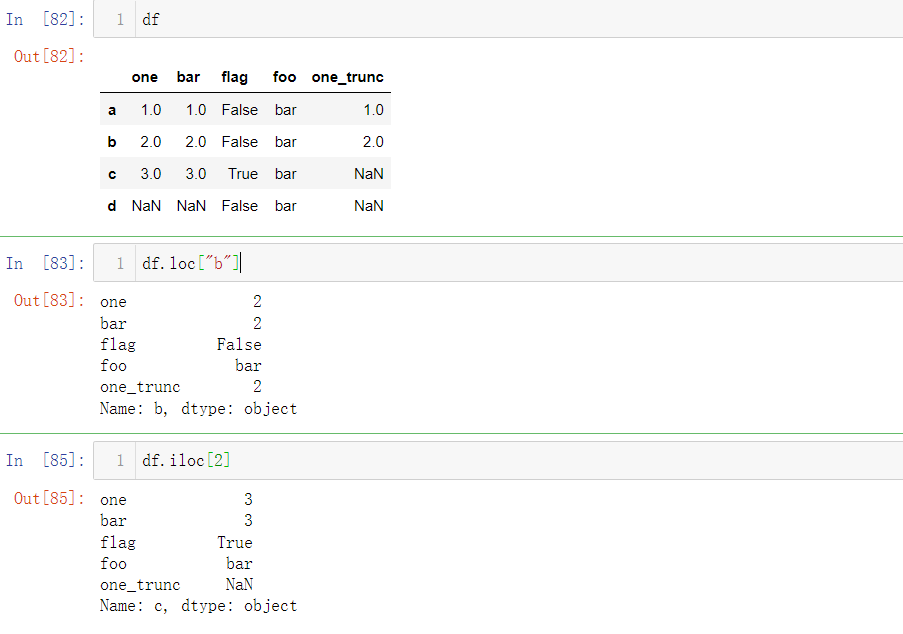The image size is (903, 634).
Task: Click row index 'd' in the dataframe
Action: click(x=112, y=206)
